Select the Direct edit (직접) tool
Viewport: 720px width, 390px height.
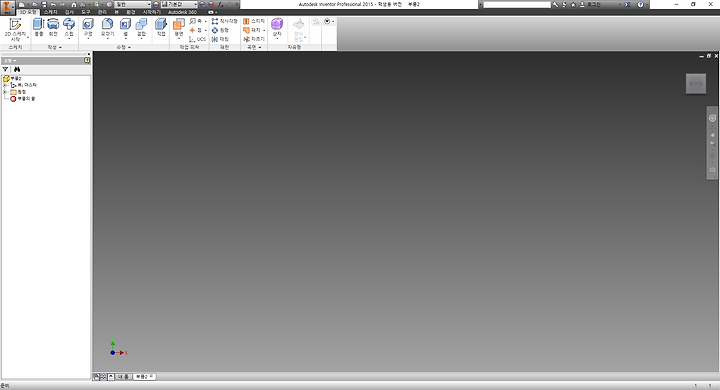pos(161,28)
